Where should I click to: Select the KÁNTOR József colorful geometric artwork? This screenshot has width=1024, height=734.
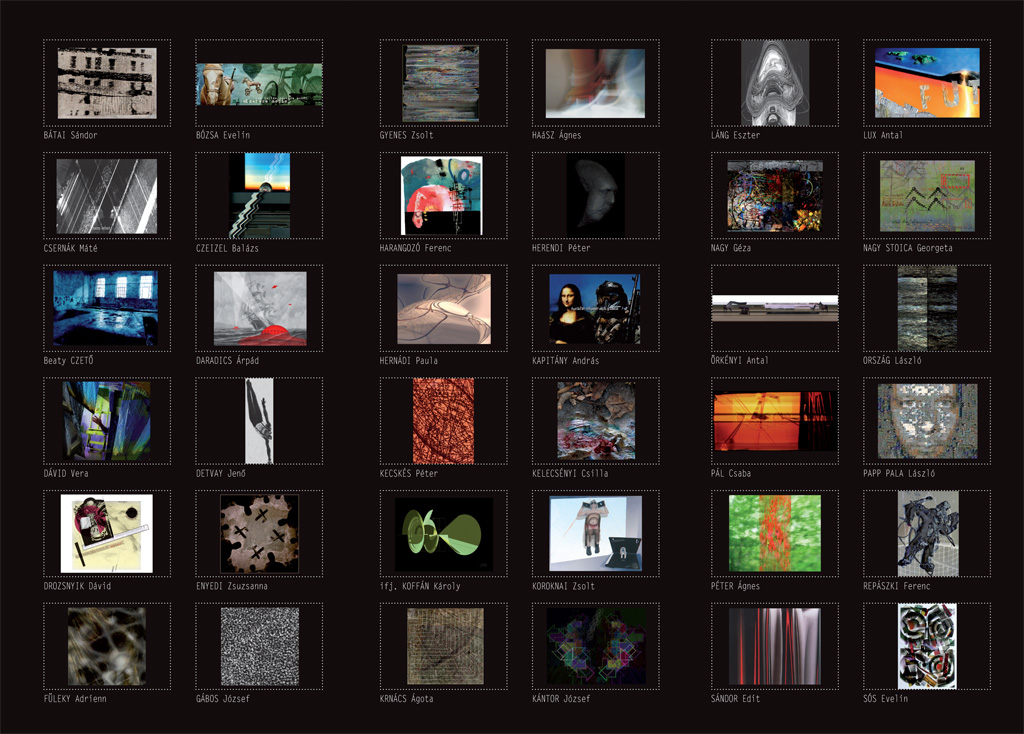[595, 646]
